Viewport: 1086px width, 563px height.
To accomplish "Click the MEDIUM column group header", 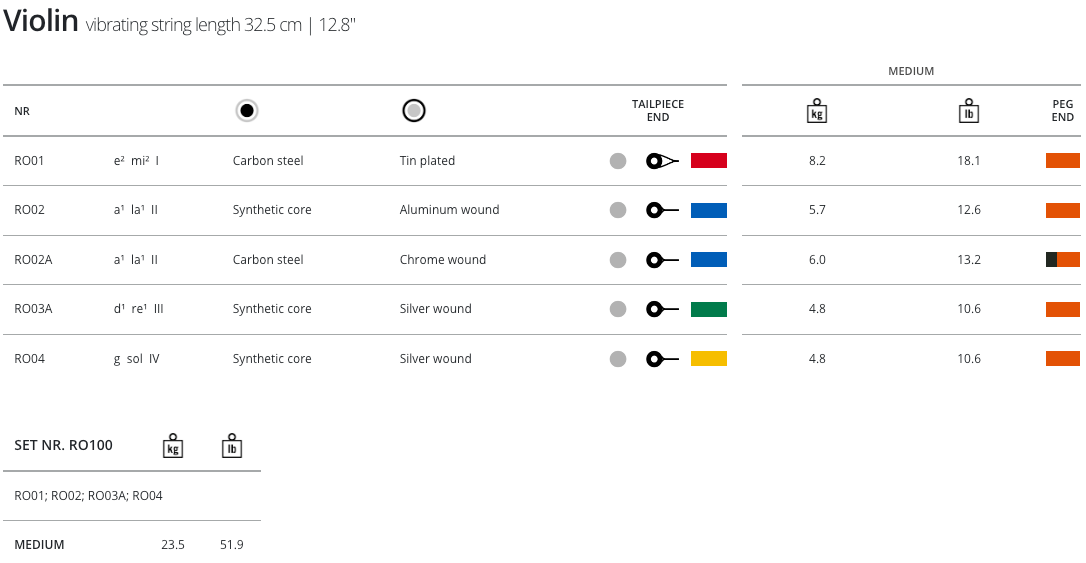I will (911, 71).
